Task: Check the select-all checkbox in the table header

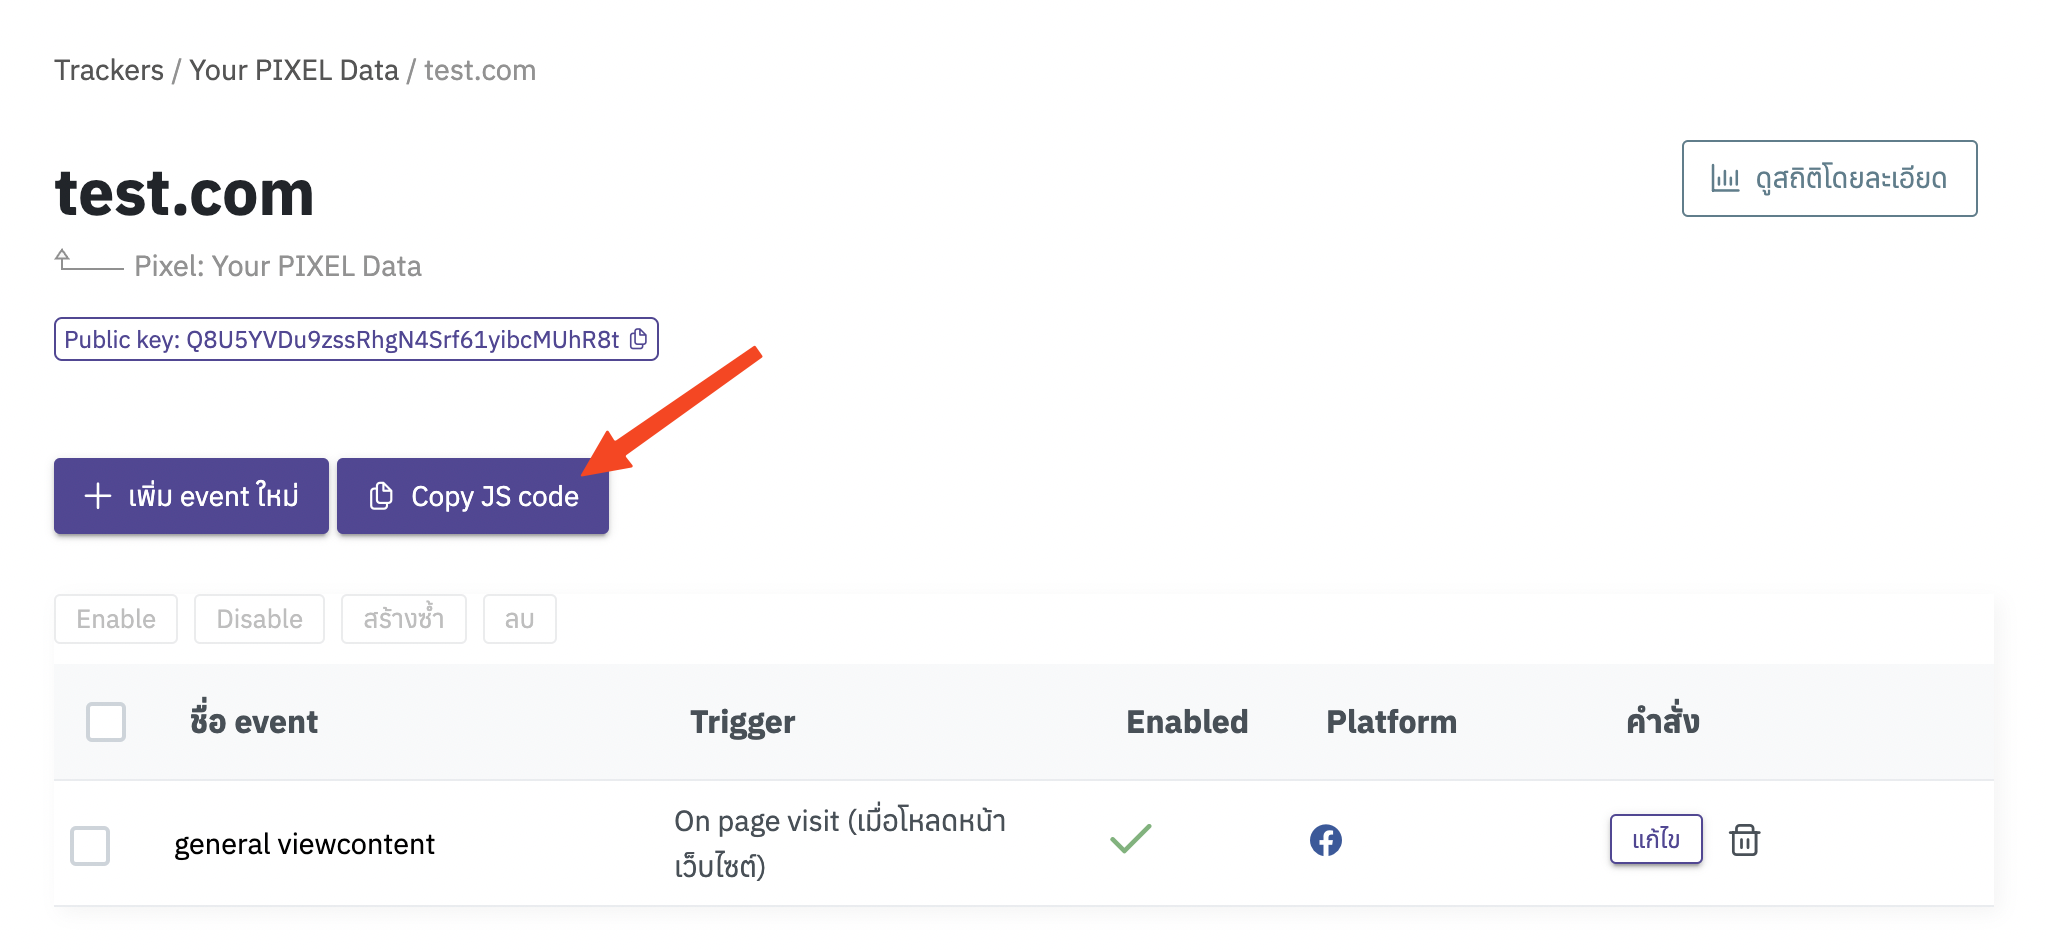Action: coord(105,721)
